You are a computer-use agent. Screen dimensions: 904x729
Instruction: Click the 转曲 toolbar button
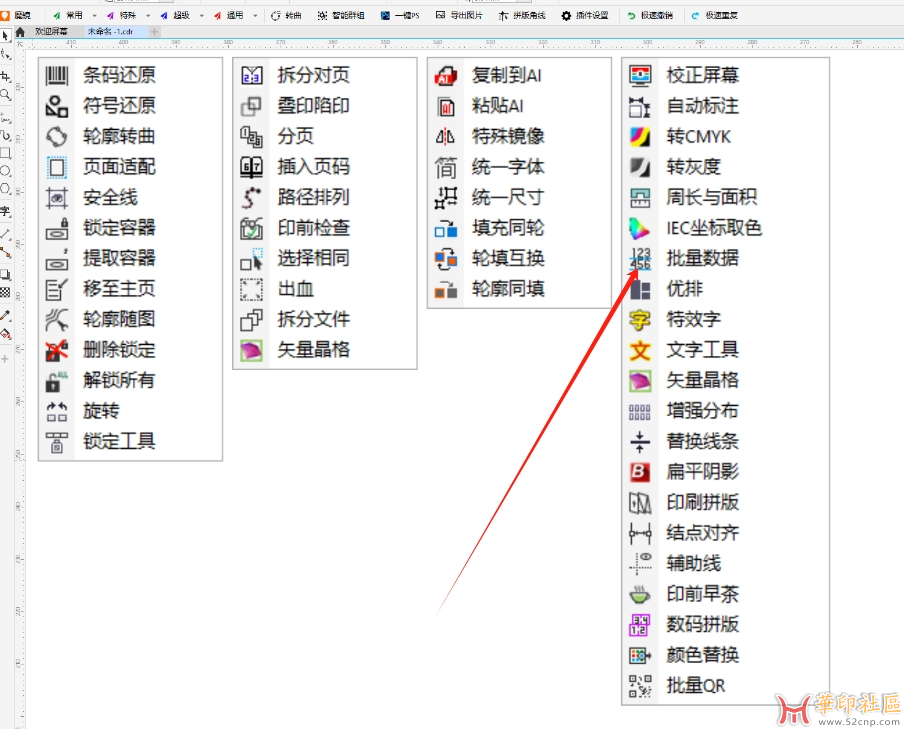(287, 16)
